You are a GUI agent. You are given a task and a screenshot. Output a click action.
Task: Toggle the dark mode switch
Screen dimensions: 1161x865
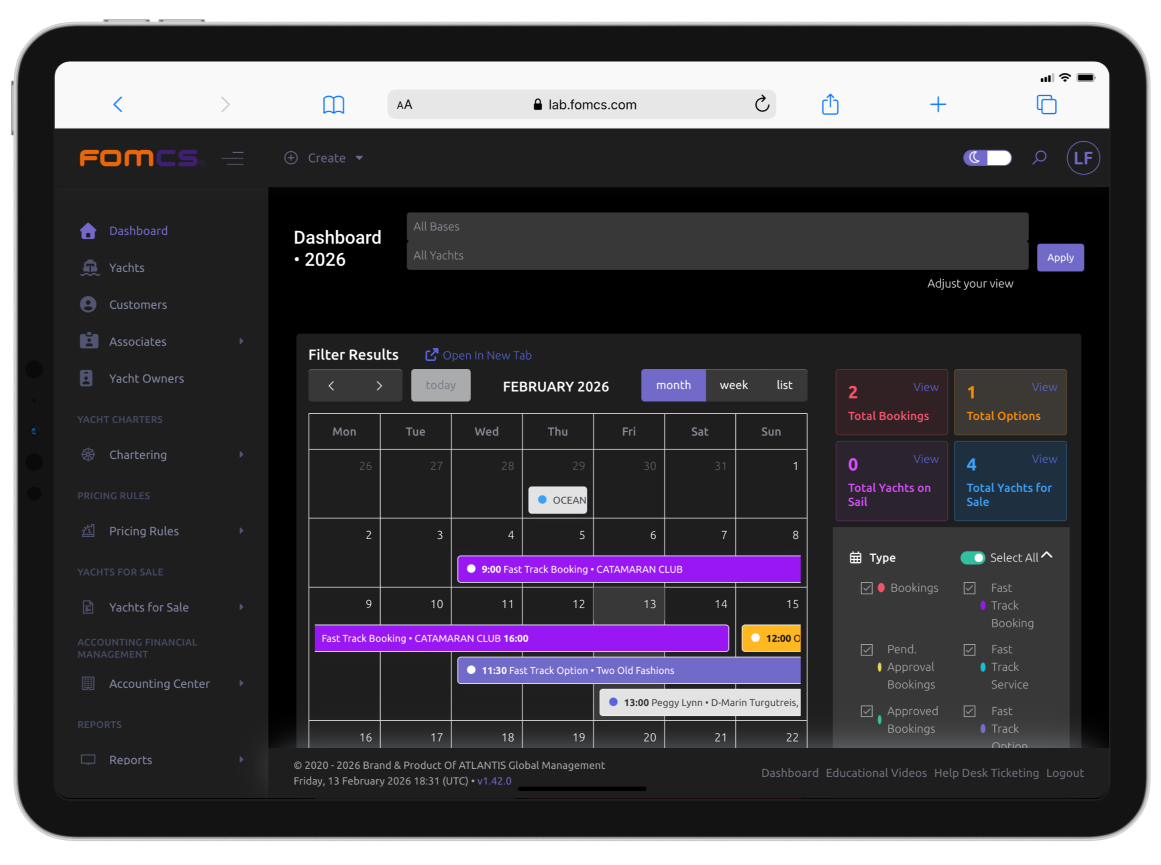click(x=987, y=158)
